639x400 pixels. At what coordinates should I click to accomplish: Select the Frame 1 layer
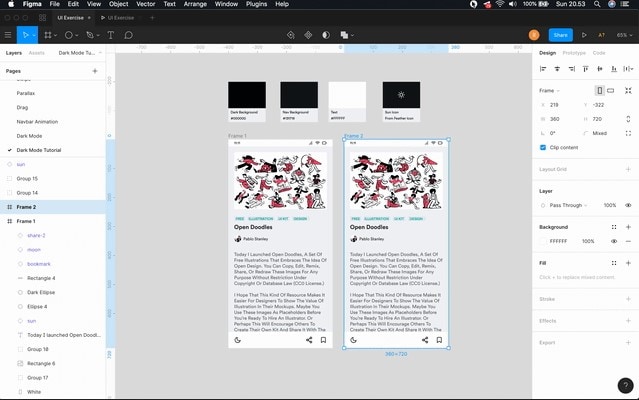53,221
